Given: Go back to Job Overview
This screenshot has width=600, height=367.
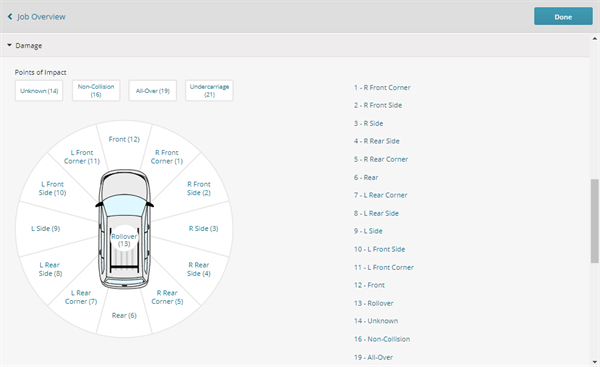Looking at the screenshot, I should tap(36, 17).
